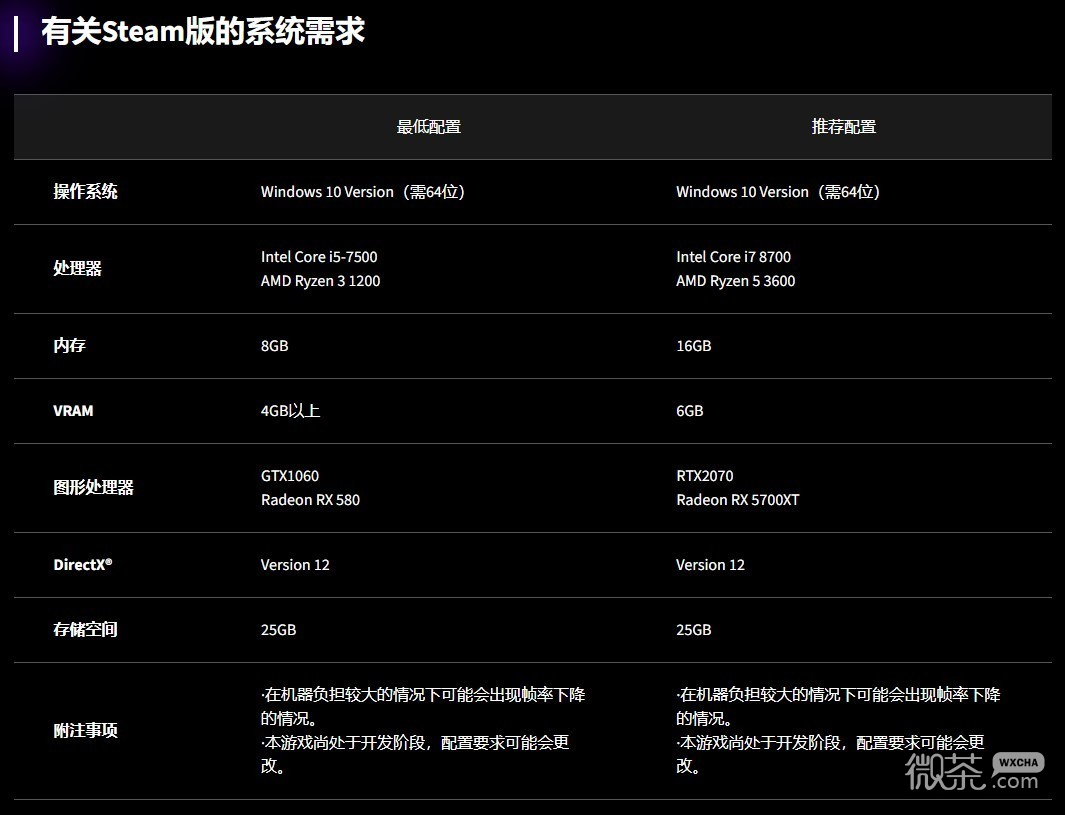Click the heading 有关Steam版的系统需求

[x=202, y=31]
